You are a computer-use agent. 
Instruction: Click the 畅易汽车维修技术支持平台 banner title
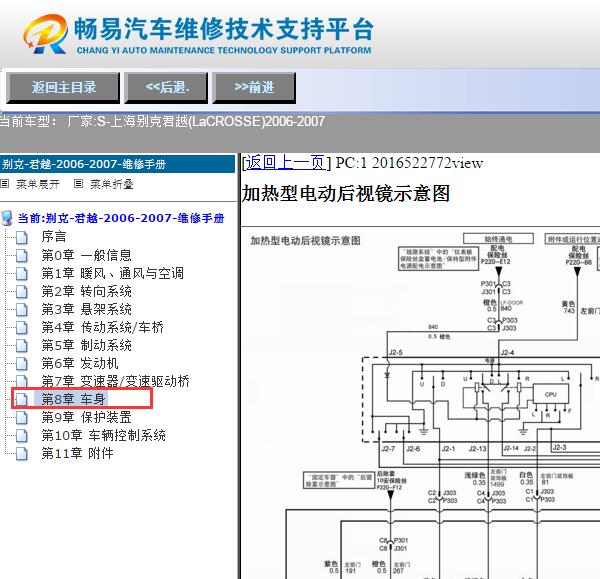pyautogui.click(x=224, y=29)
